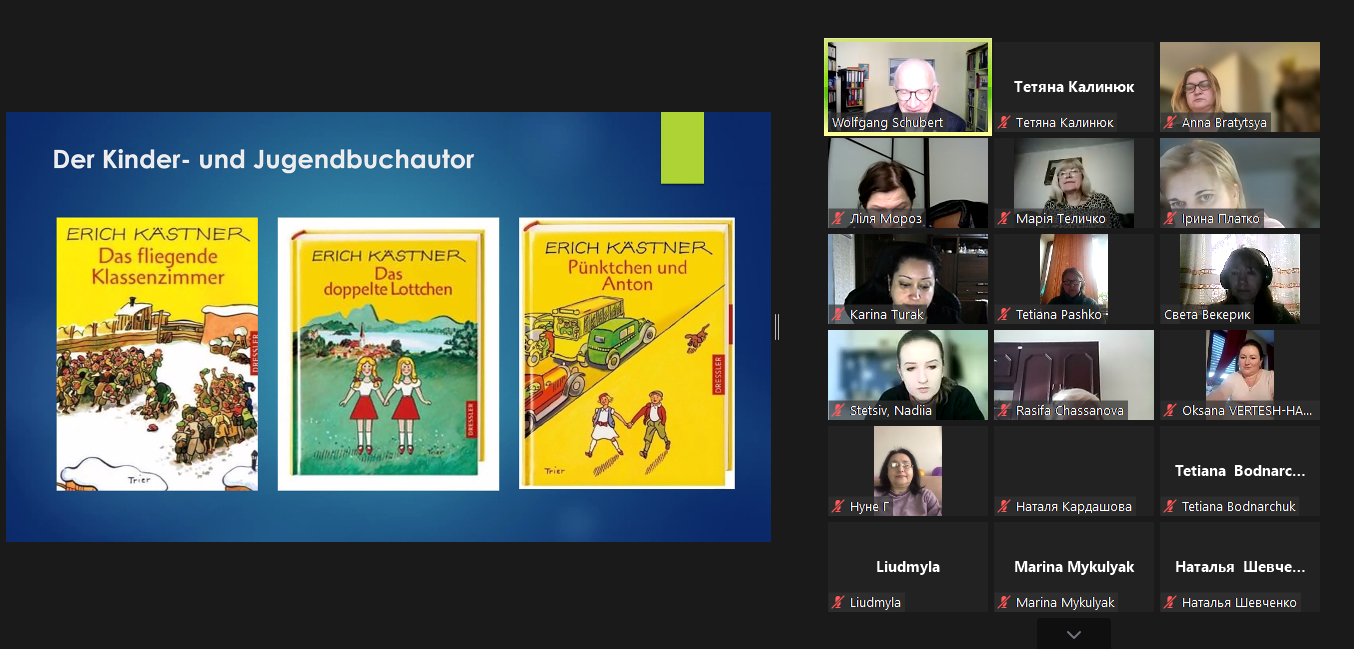
Task: Click muted mic icon for Наталья Шевченко
Action: (1170, 603)
